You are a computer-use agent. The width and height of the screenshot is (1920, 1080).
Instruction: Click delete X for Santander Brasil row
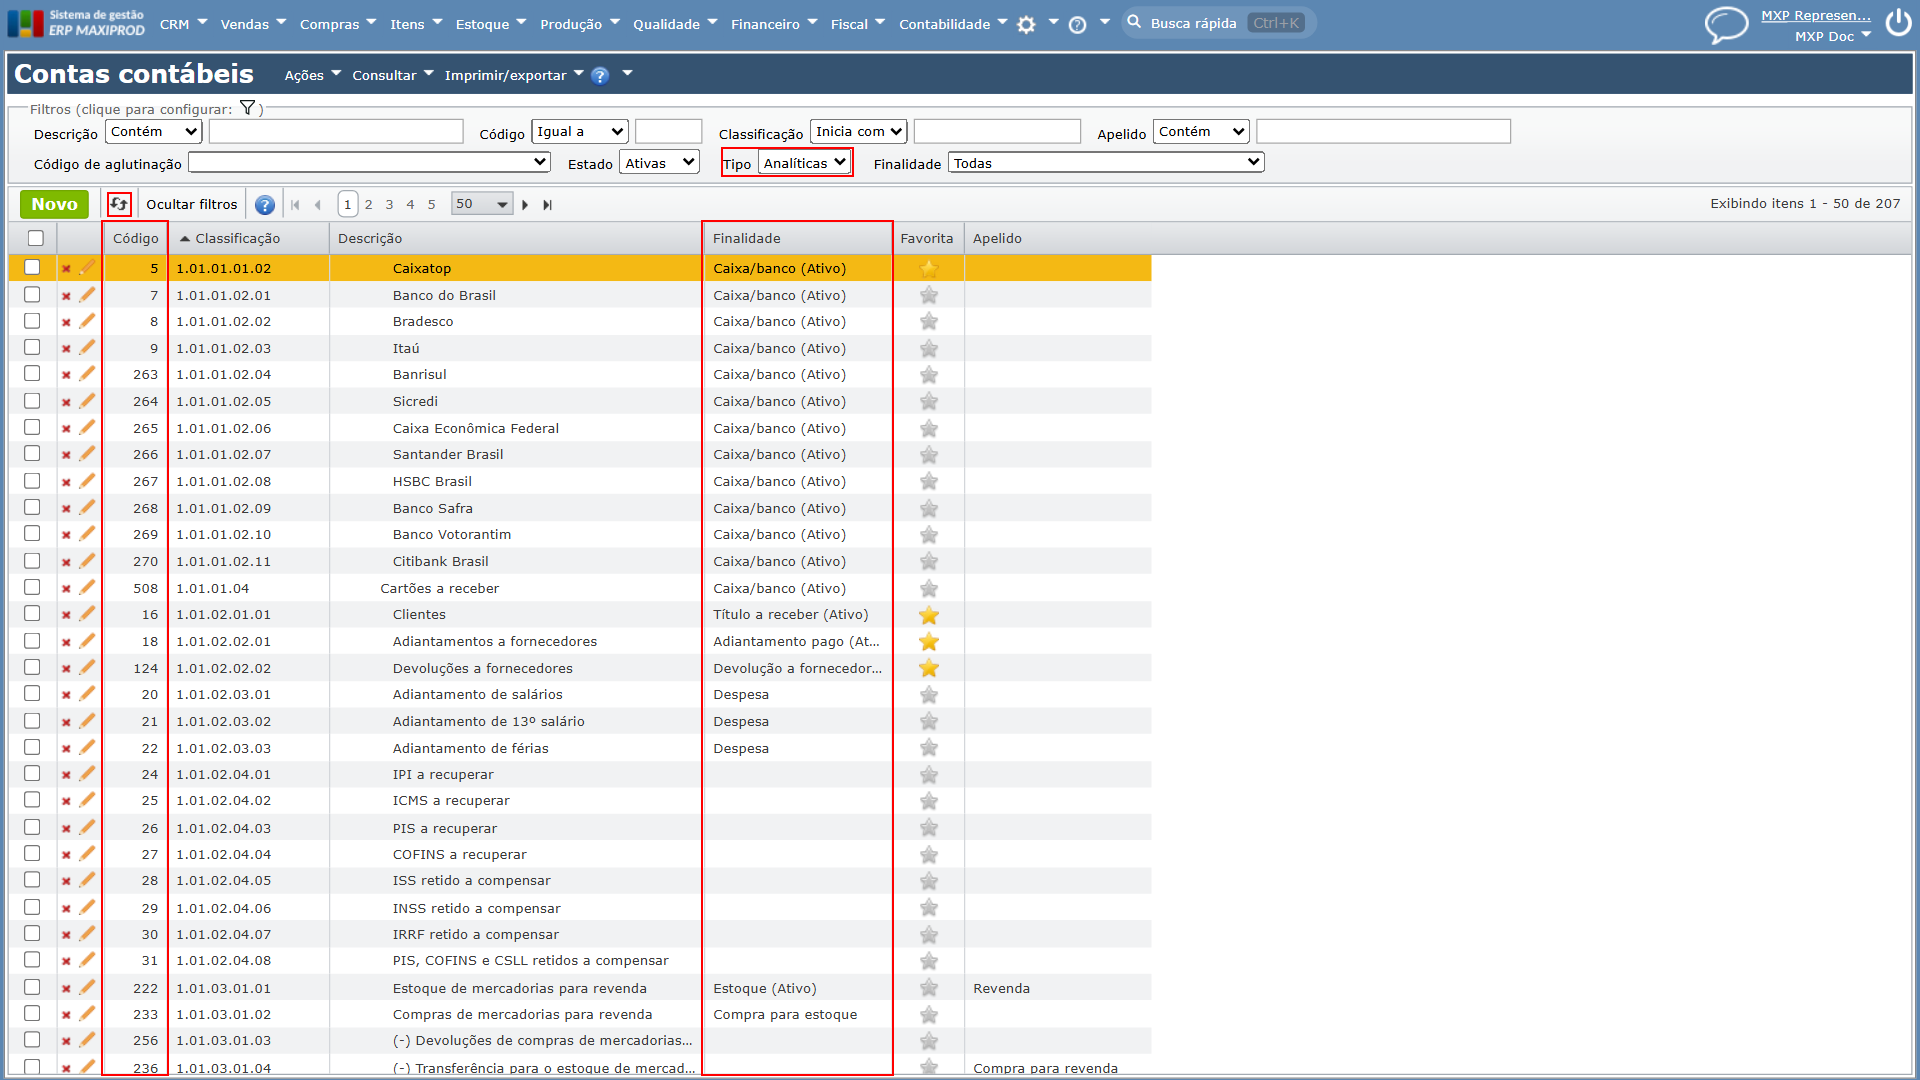[x=66, y=455]
